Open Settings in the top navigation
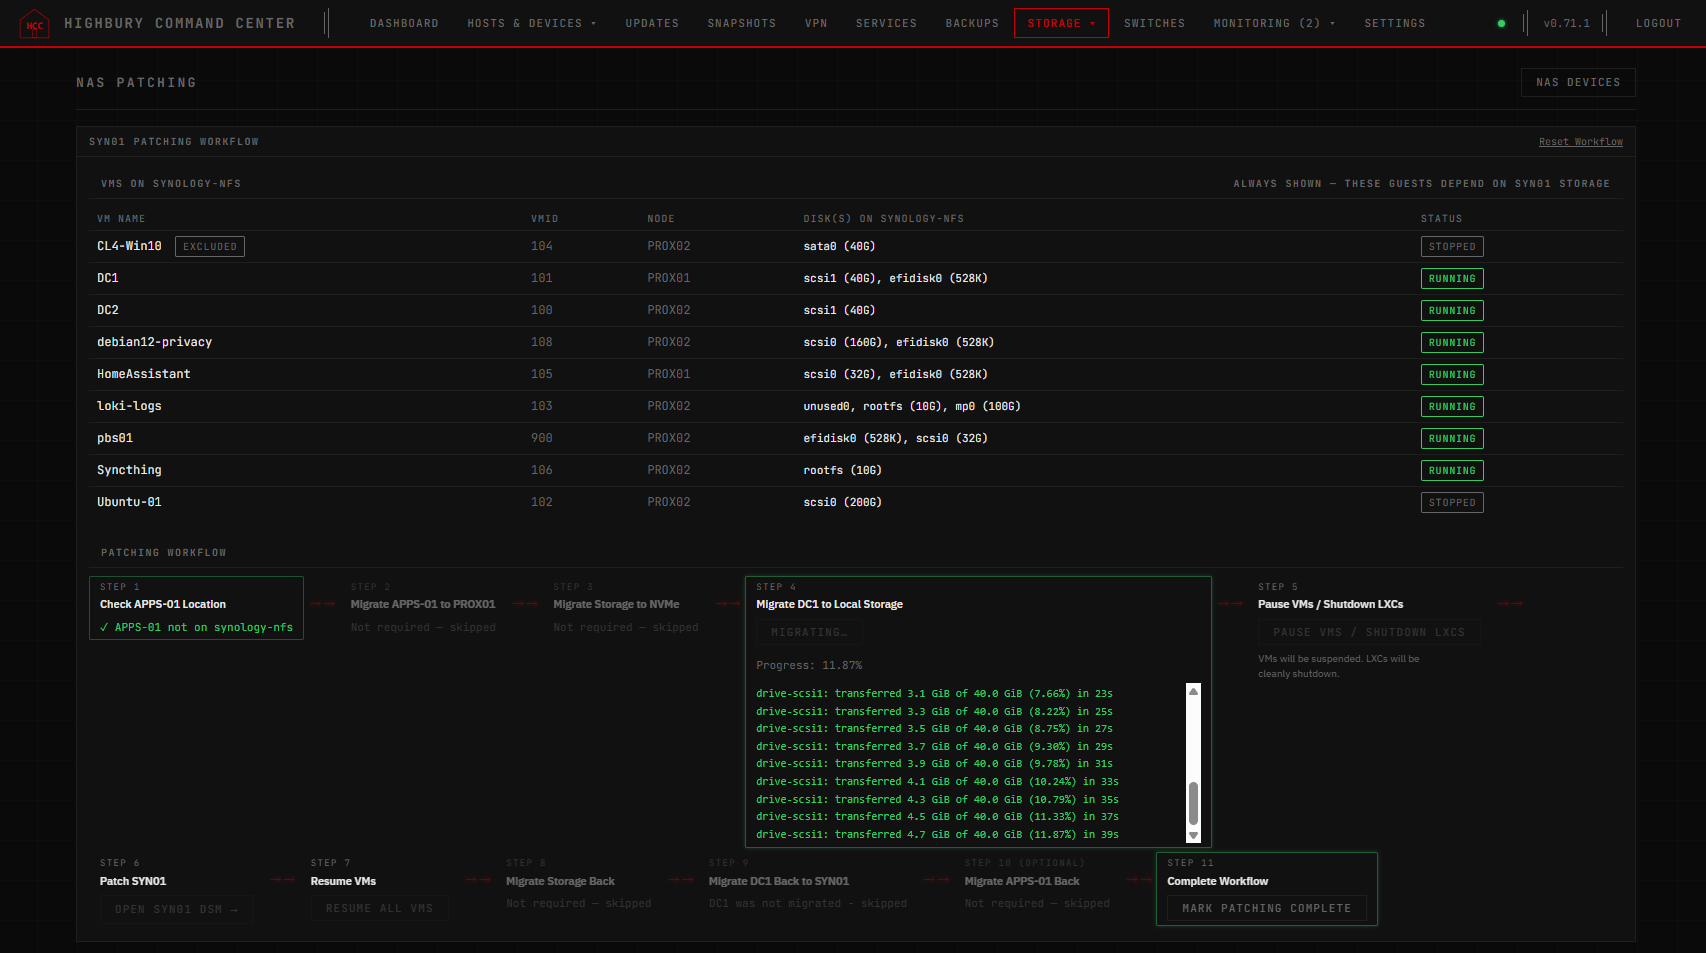 click(1394, 23)
